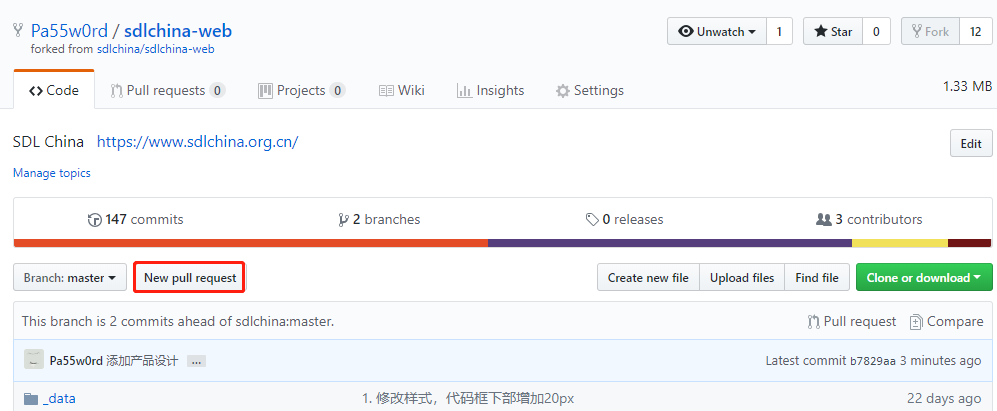Click the orange language bar segment
997x411 pixels.
click(250, 243)
